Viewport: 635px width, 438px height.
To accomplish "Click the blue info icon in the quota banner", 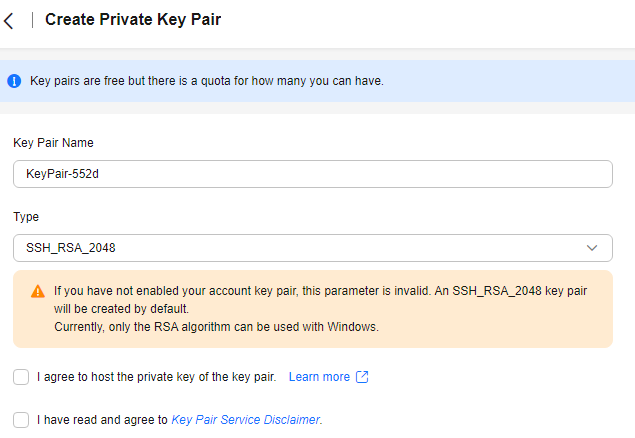I will [x=14, y=80].
